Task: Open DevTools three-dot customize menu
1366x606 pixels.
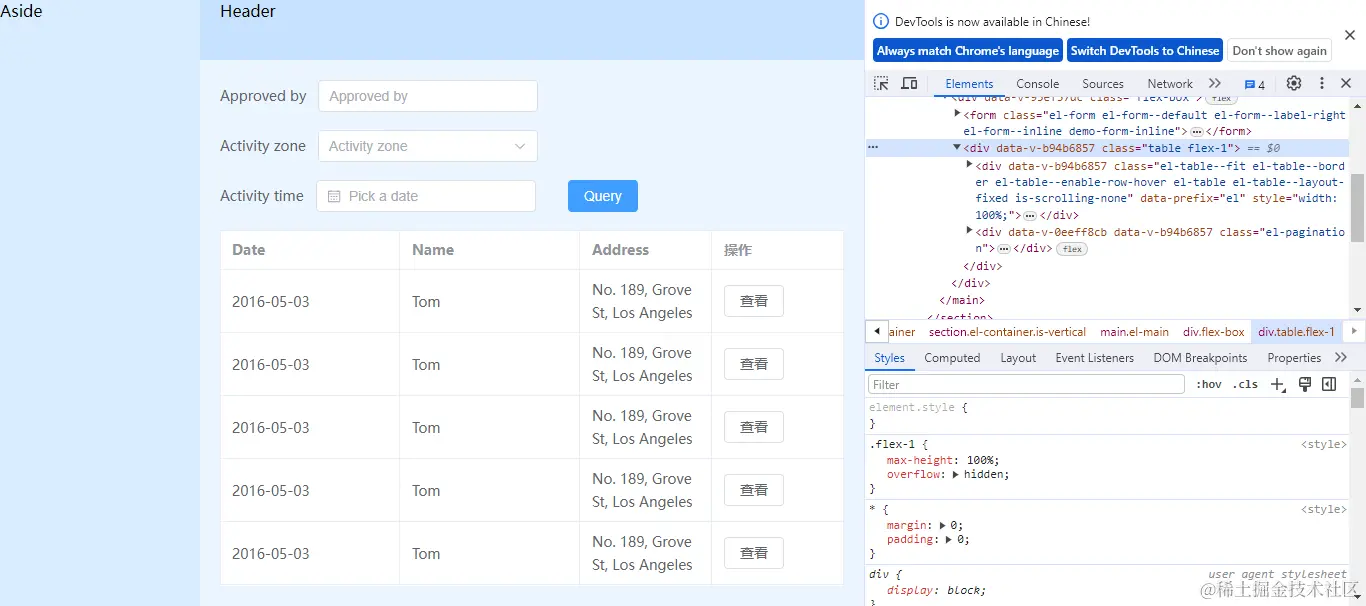Action: pos(1322,84)
